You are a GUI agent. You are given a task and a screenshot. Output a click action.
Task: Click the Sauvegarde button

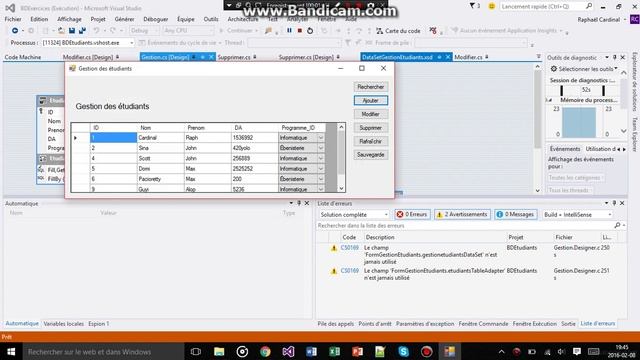371,155
